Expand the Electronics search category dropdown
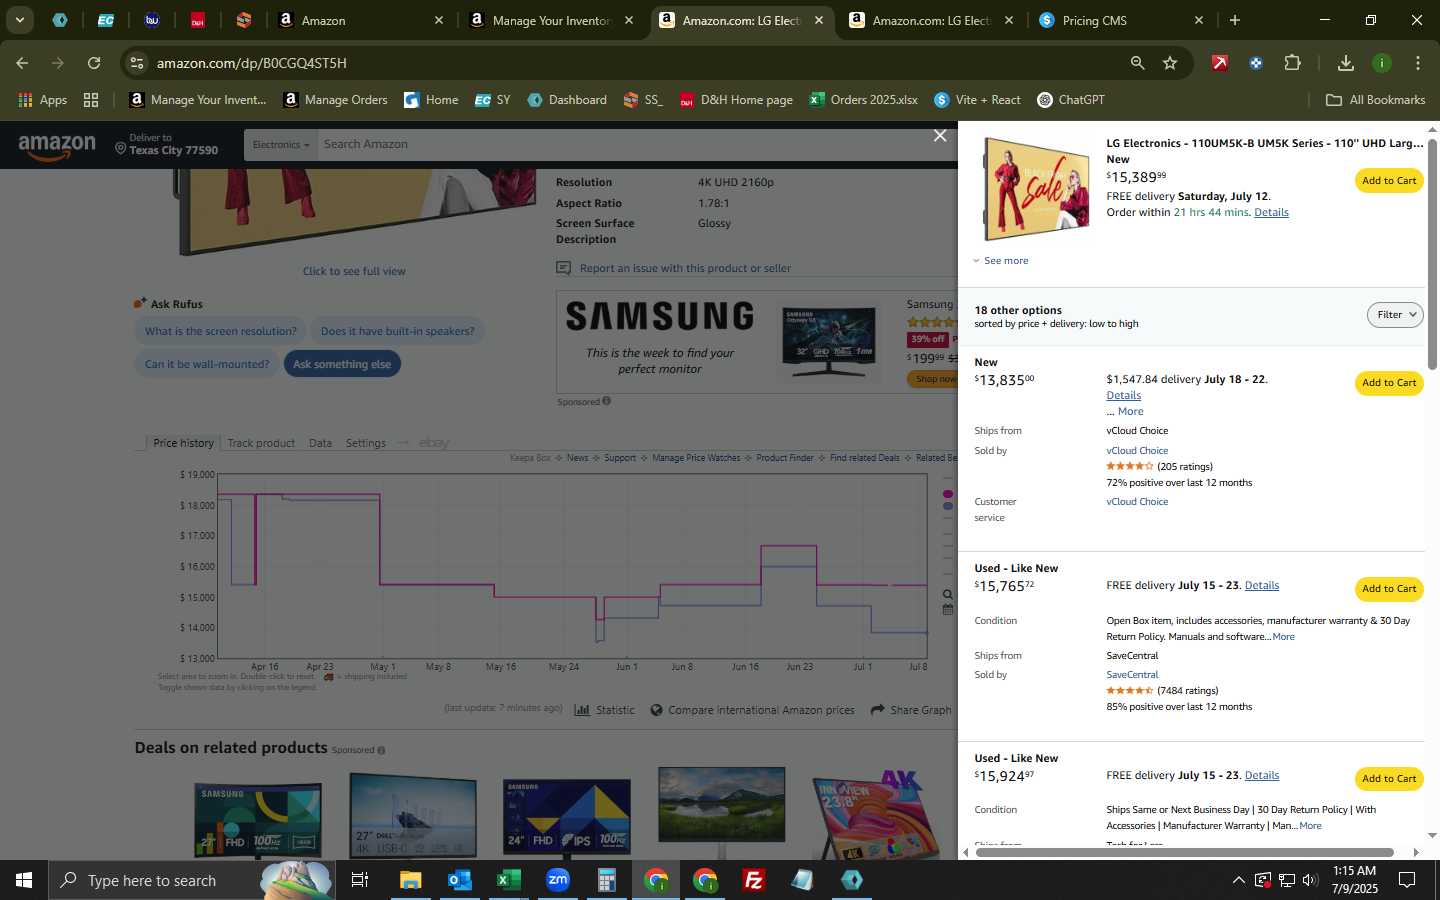This screenshot has height=900, width=1440. (x=280, y=145)
